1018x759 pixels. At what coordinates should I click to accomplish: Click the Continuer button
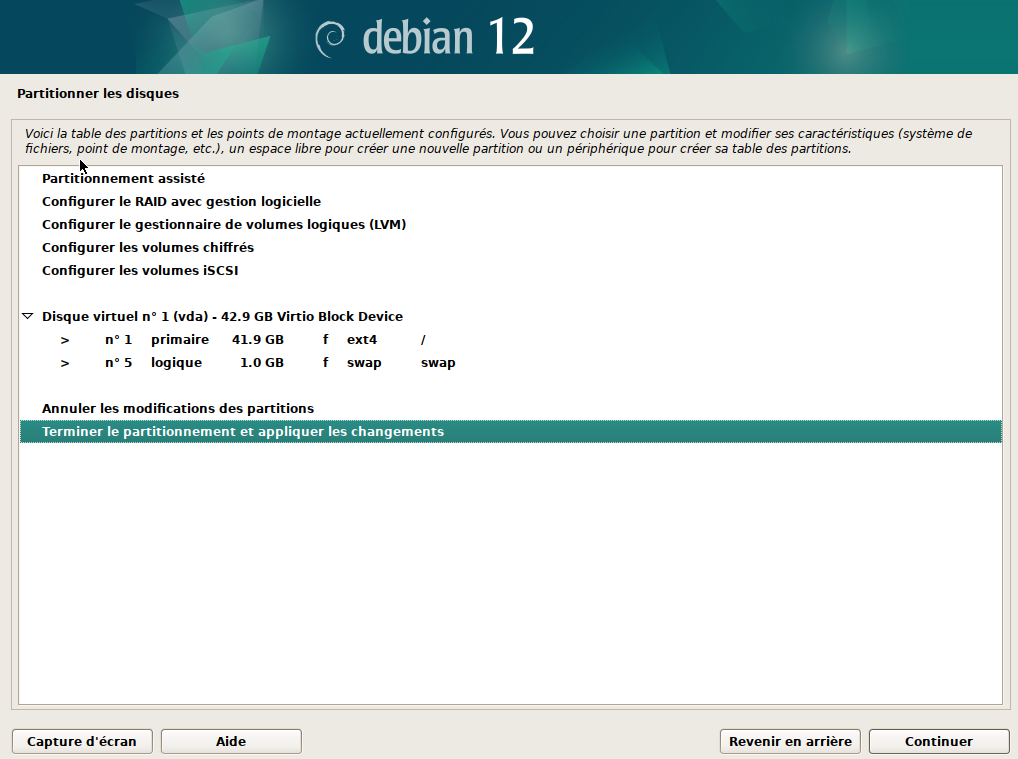pos(939,741)
